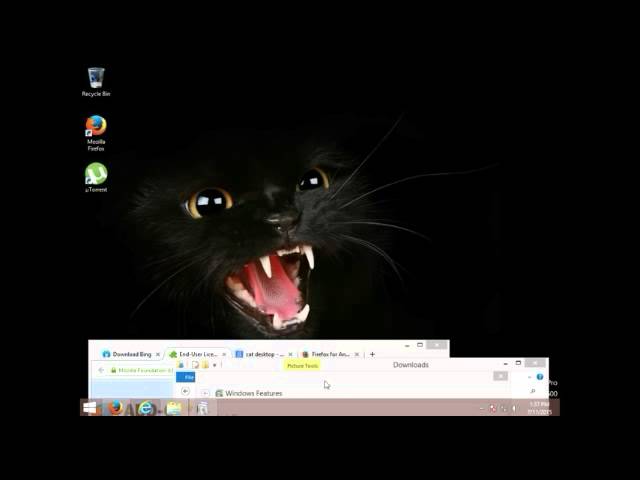Open the Recycle Bin desktop icon
The image size is (640, 480).
(96, 78)
